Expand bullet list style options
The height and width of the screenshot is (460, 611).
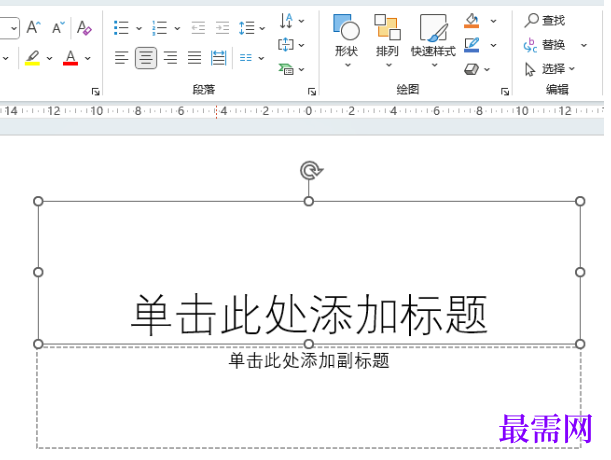[x=139, y=28]
